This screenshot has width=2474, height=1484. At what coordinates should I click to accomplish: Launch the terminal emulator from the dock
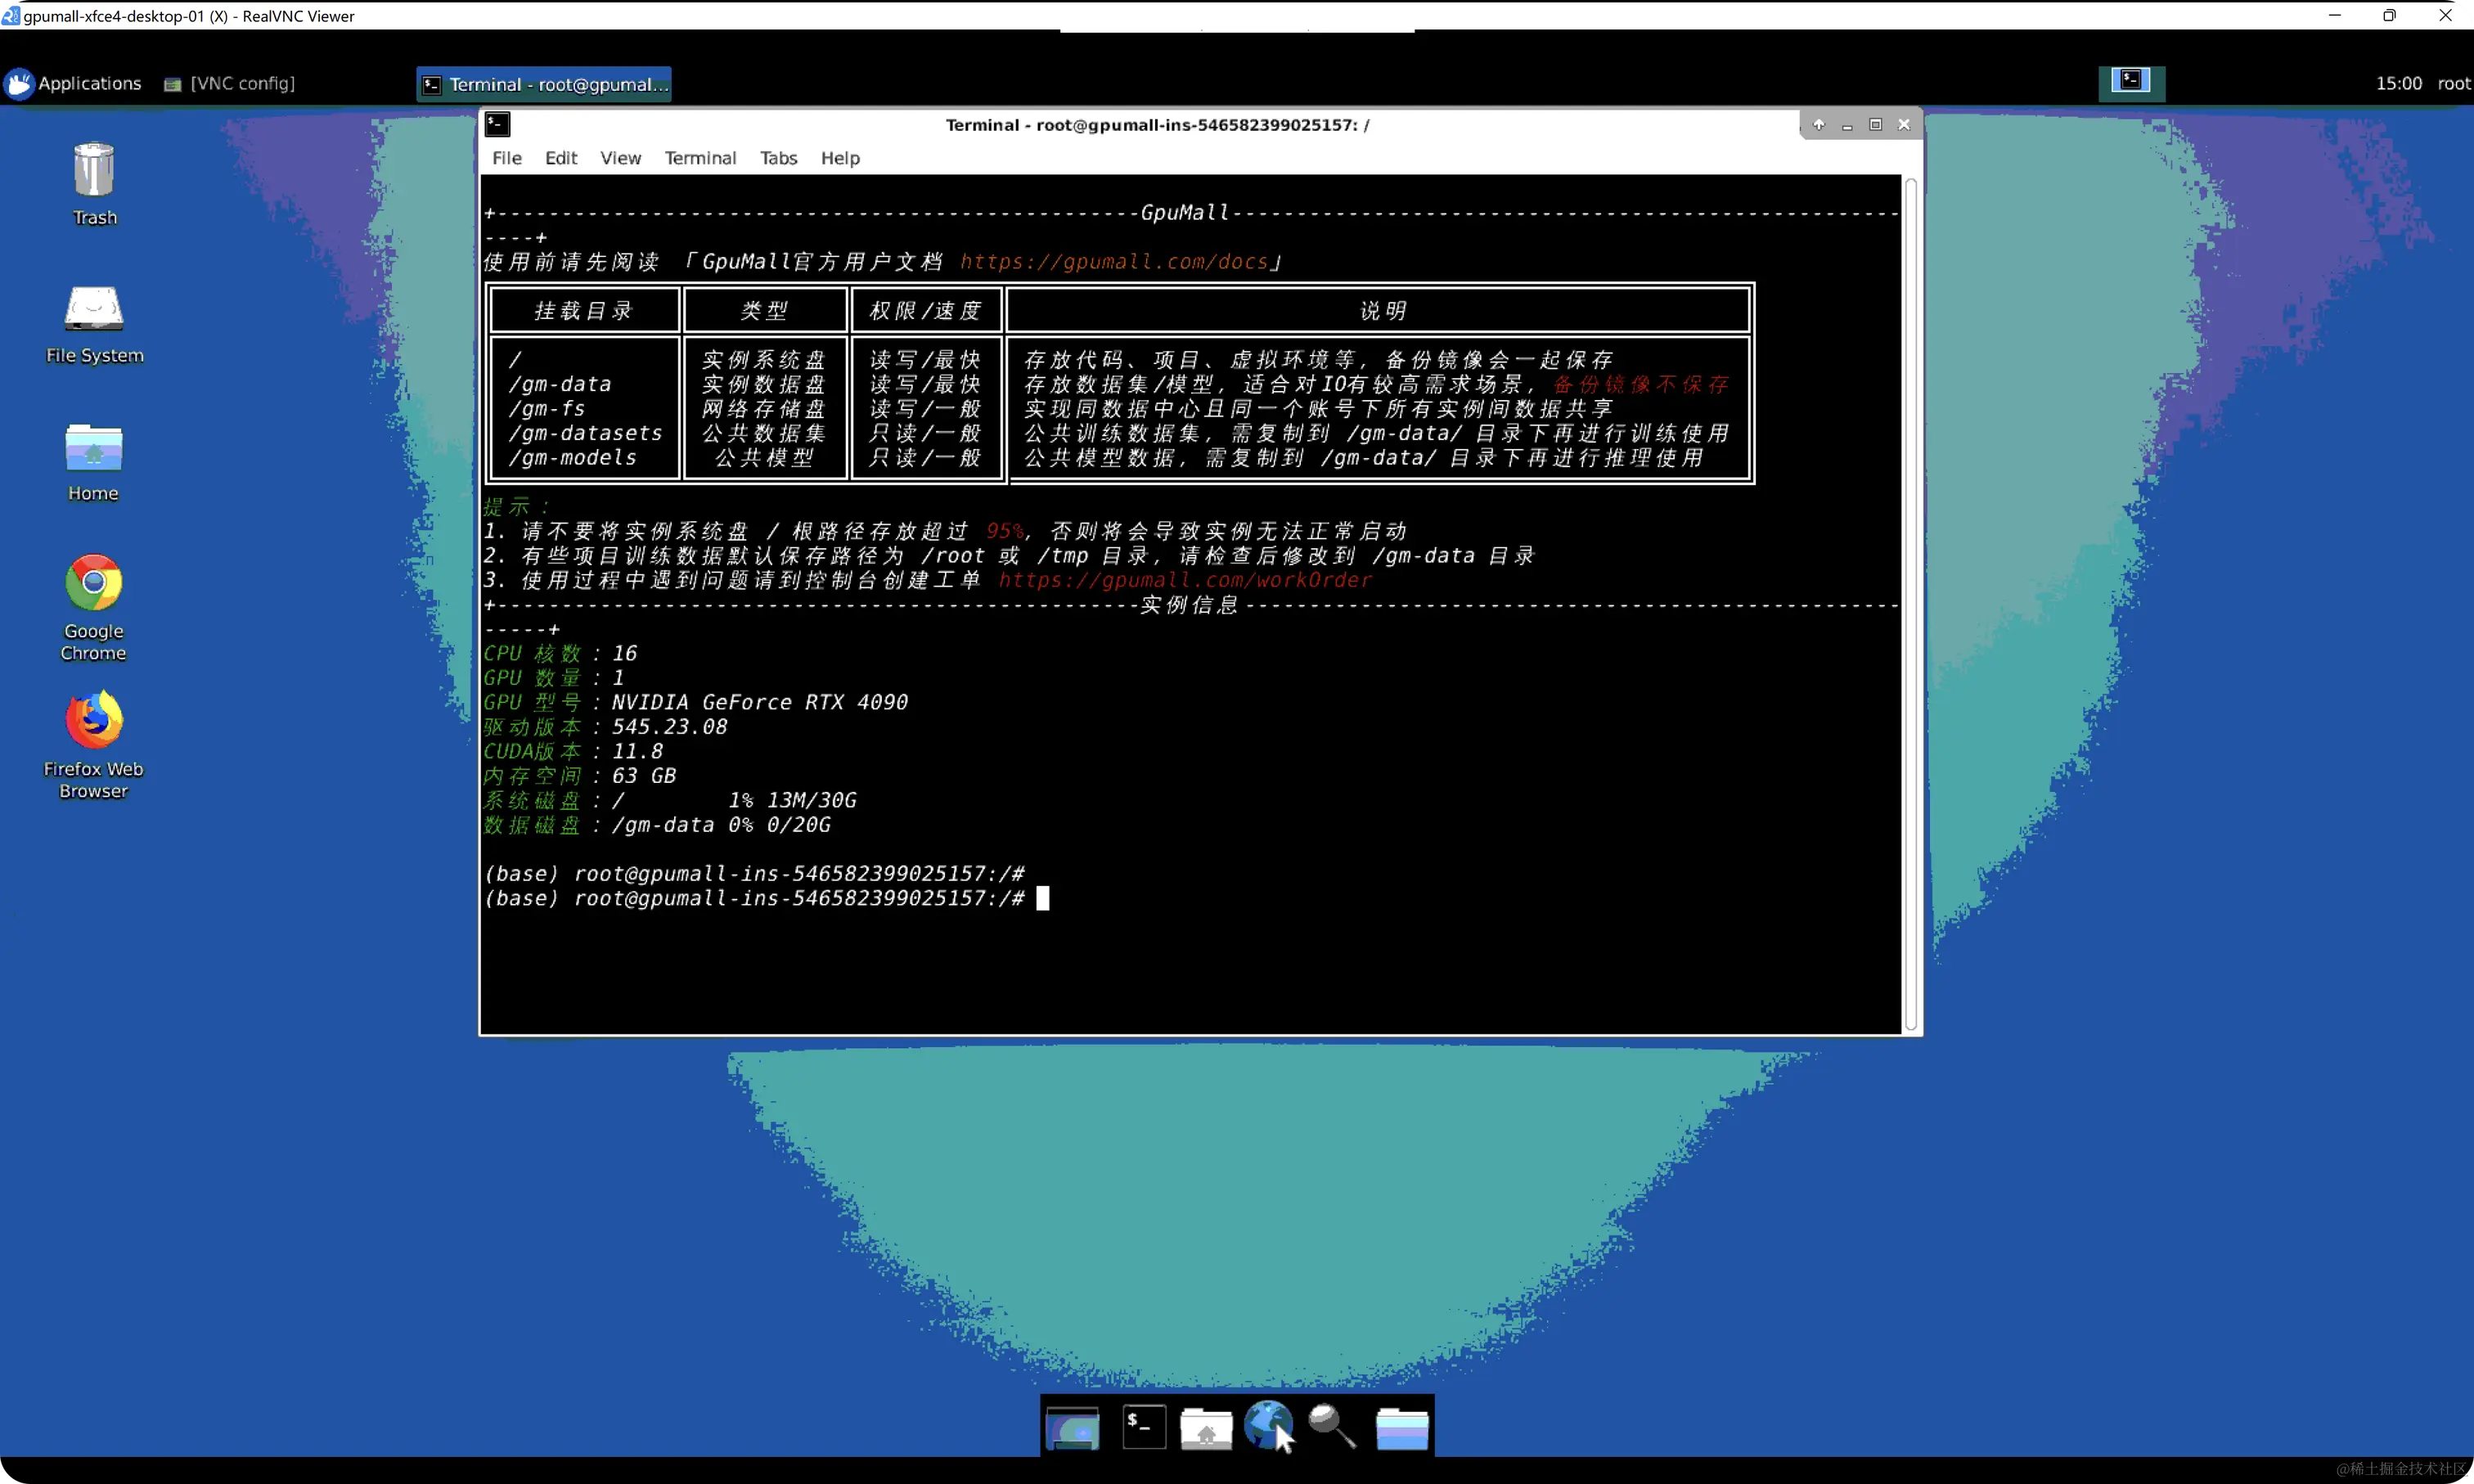coord(1143,1427)
